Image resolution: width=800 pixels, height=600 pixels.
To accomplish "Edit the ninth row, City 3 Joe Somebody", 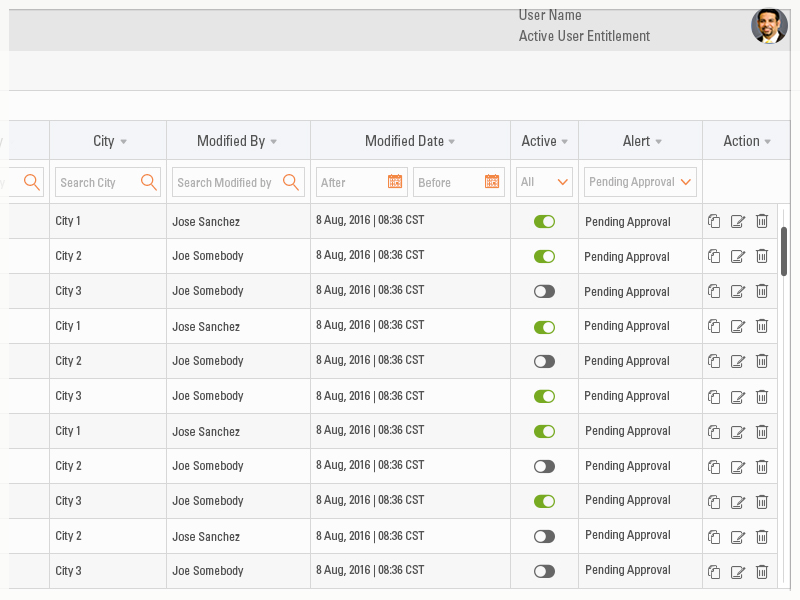I will [738, 502].
